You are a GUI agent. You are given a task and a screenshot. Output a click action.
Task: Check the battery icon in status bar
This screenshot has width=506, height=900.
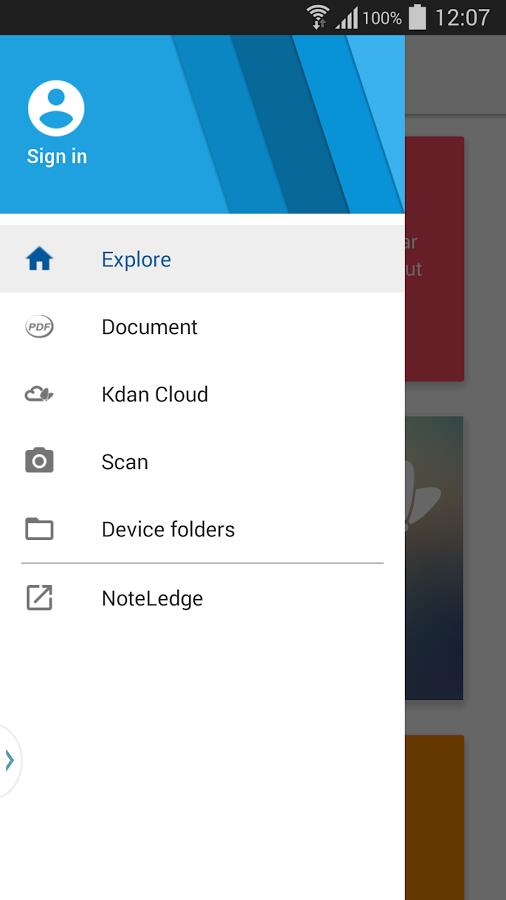click(x=417, y=17)
